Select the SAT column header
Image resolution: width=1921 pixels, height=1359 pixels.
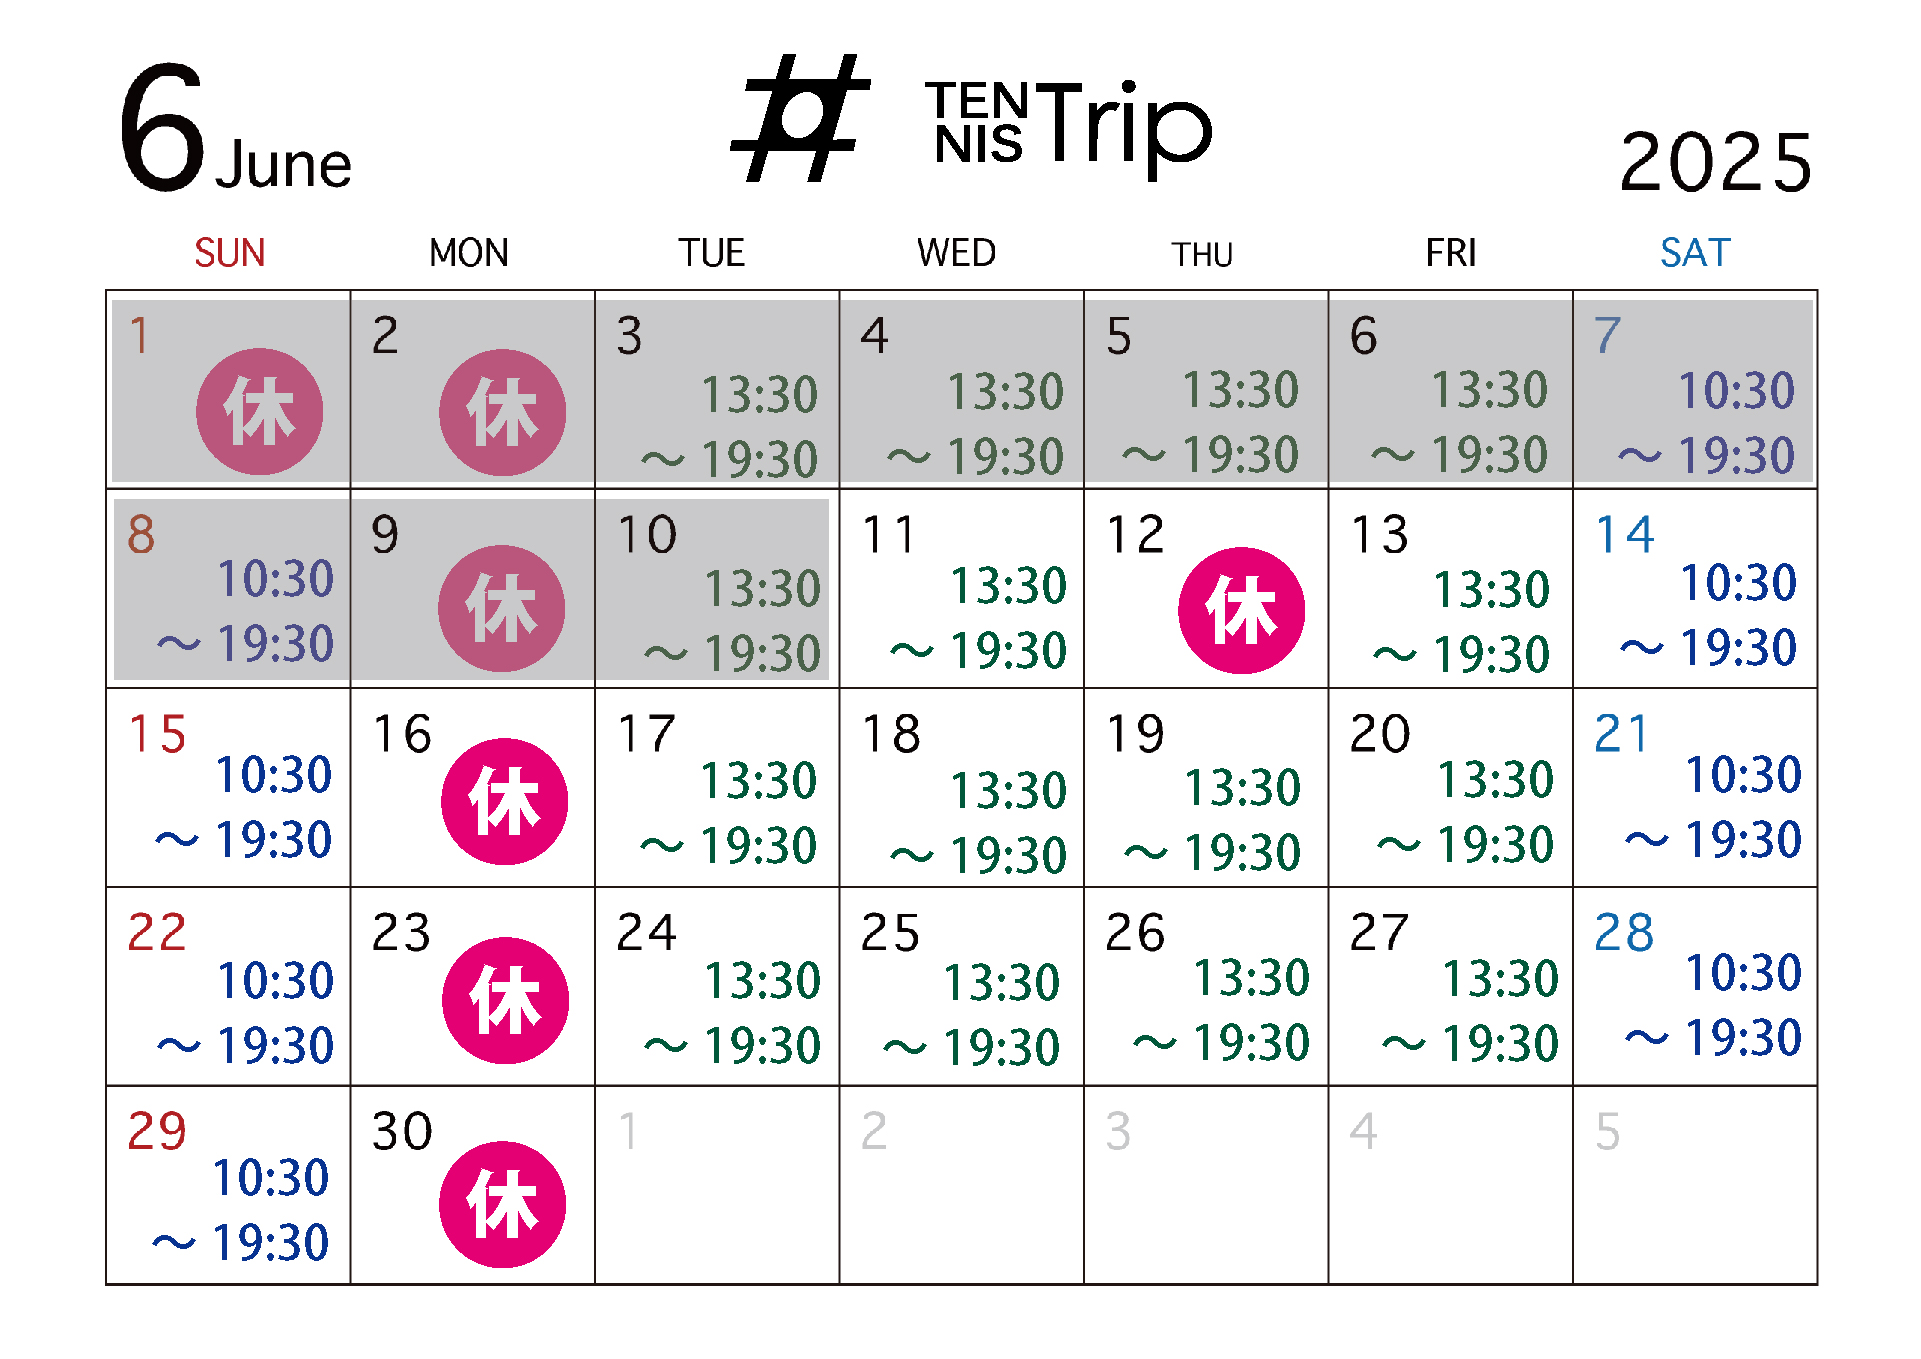(1695, 253)
